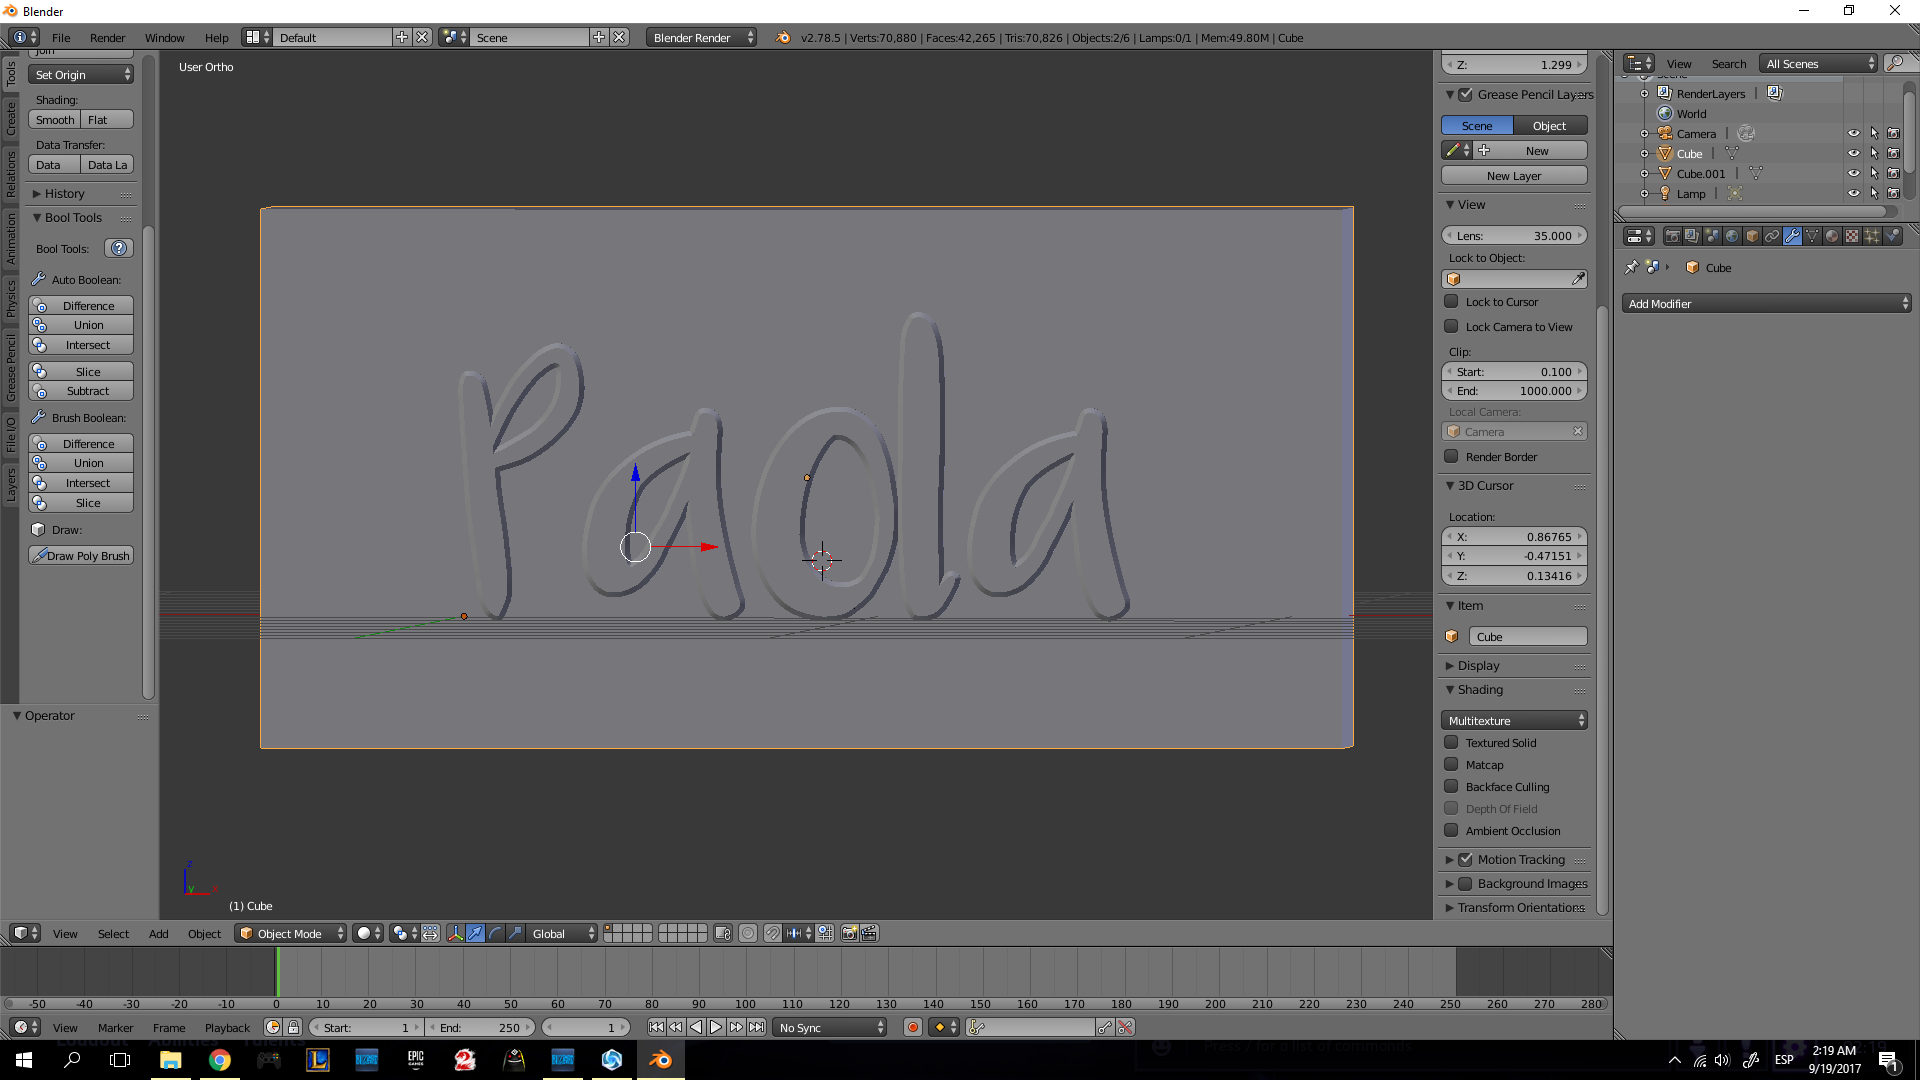Enable the rotate manipulator arc icon
The image size is (1920, 1080).
pyautogui.click(x=495, y=933)
